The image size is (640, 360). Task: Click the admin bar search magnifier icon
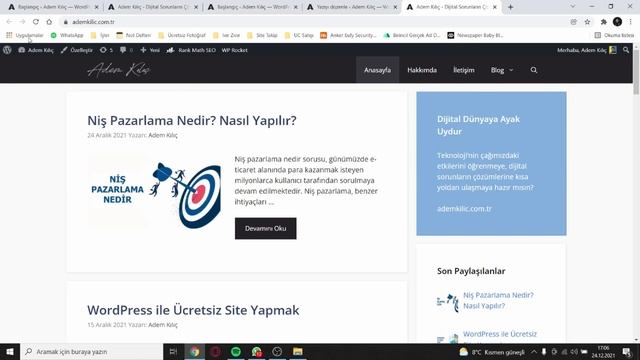point(626,50)
